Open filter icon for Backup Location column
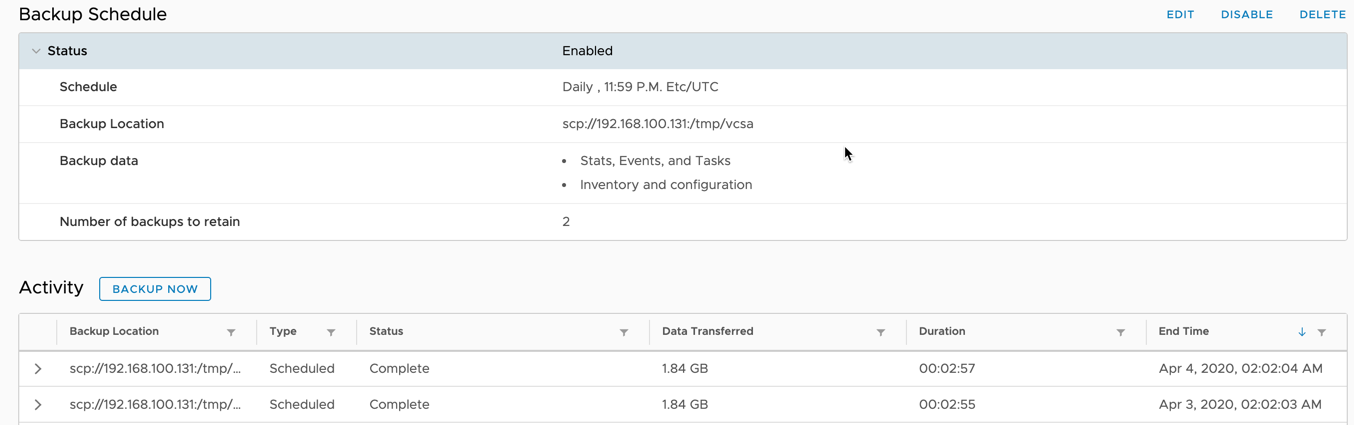Screen dimensions: 1354x425 (x=231, y=332)
